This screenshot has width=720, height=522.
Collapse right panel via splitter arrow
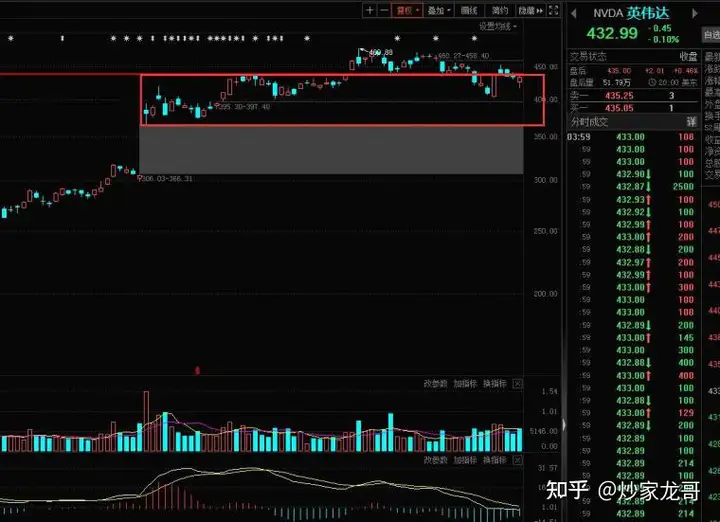pos(564,425)
